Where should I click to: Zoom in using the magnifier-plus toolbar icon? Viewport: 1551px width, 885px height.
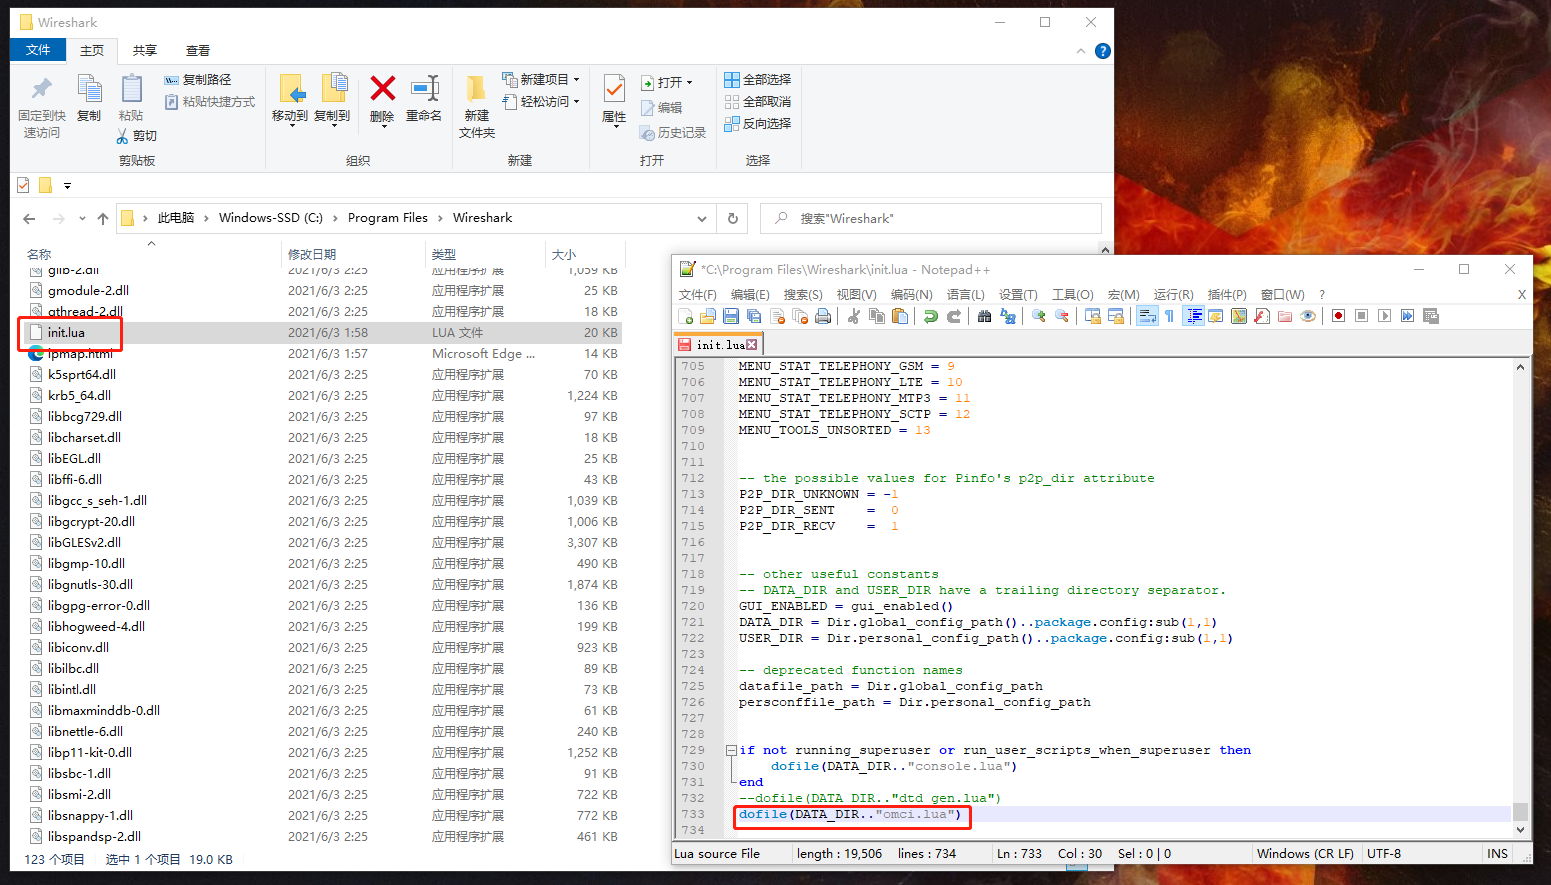1040,316
